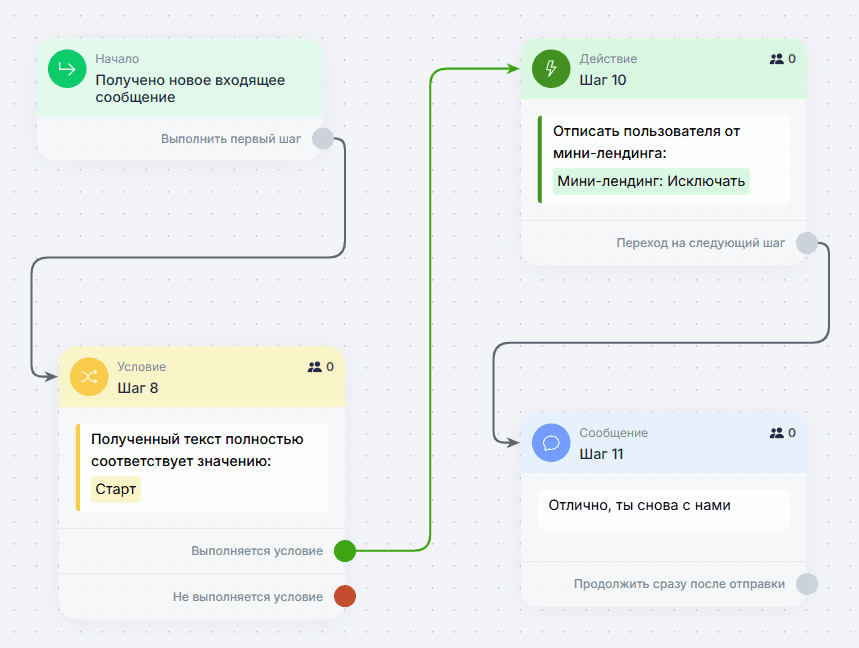
Task: Select the Мини-лендинг: Исключать tag
Action: [x=651, y=181]
